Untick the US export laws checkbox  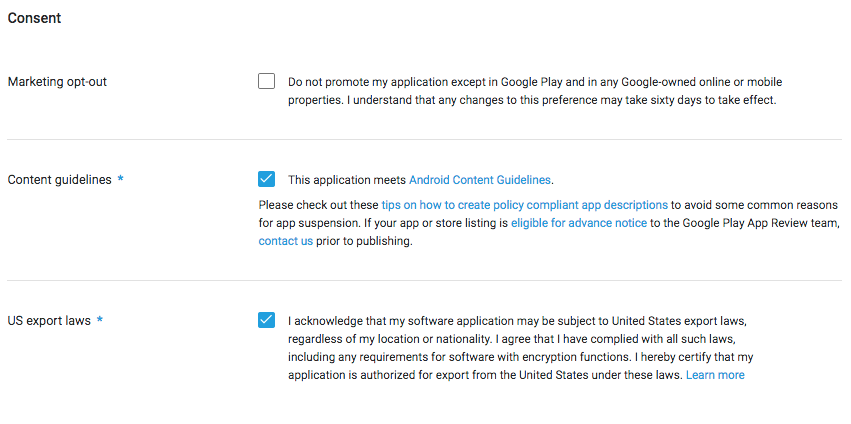coord(266,320)
